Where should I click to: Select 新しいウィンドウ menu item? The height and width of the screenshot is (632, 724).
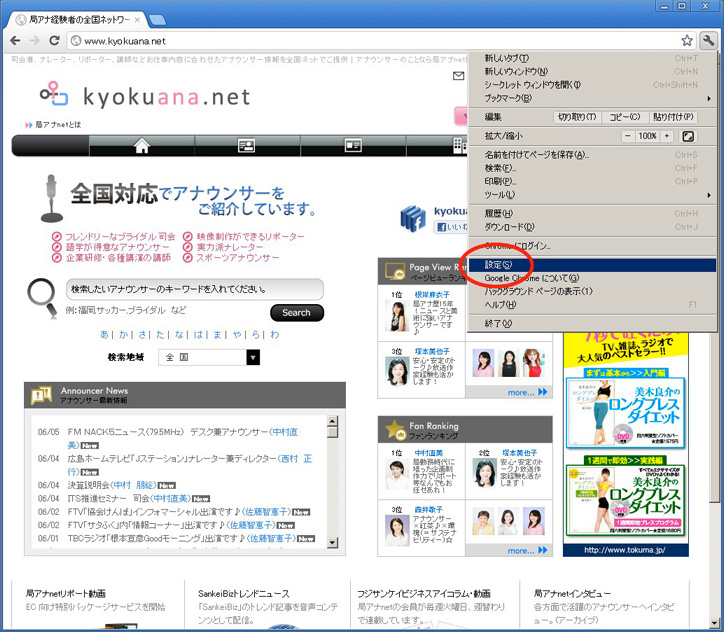coord(592,72)
